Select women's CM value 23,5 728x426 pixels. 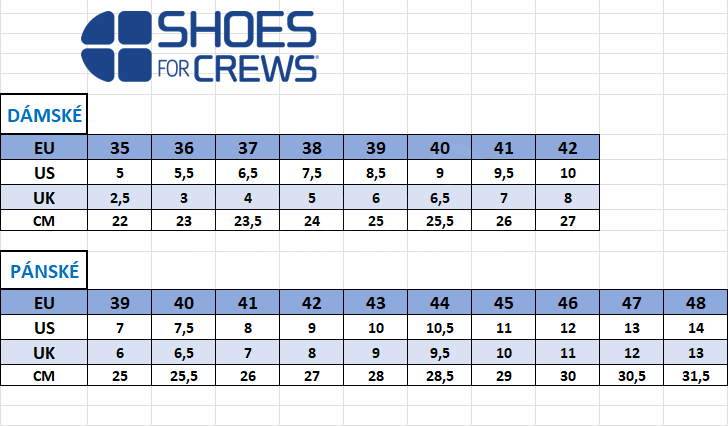point(247,220)
